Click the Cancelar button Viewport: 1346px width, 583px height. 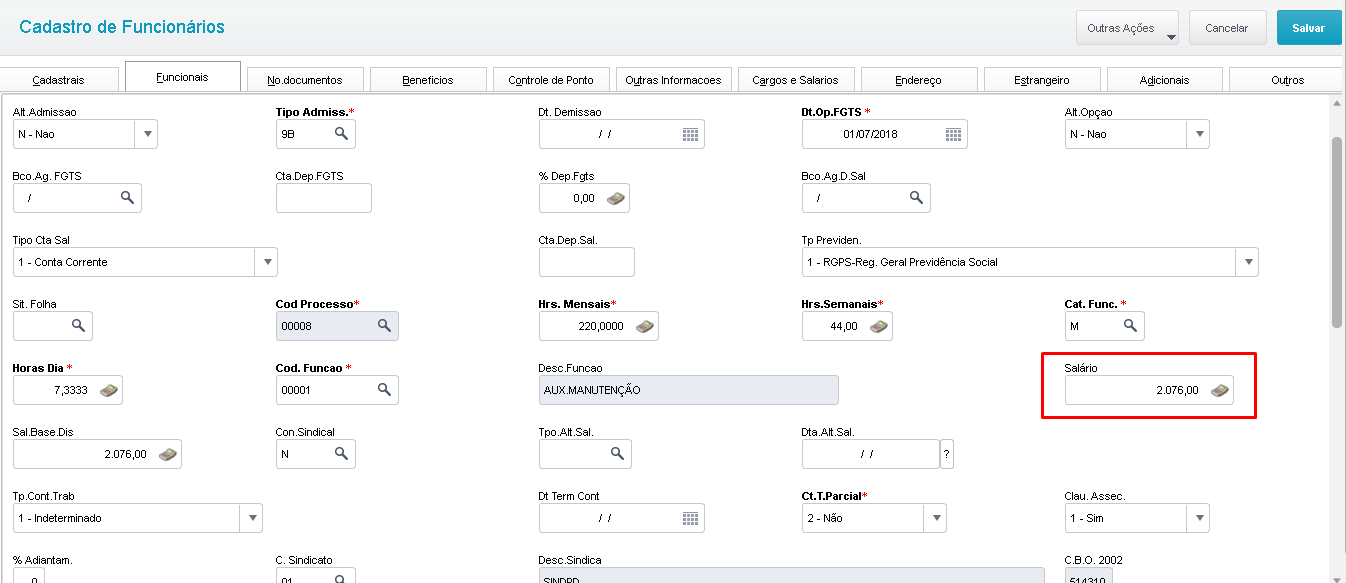1227,28
